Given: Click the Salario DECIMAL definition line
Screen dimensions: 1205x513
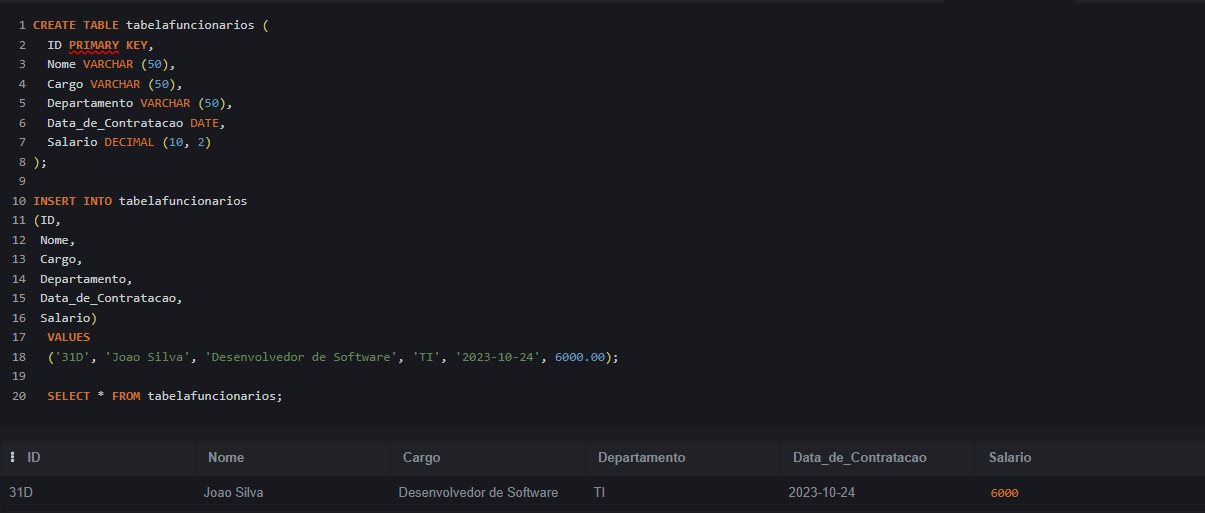Looking at the screenshot, I should pos(129,142).
